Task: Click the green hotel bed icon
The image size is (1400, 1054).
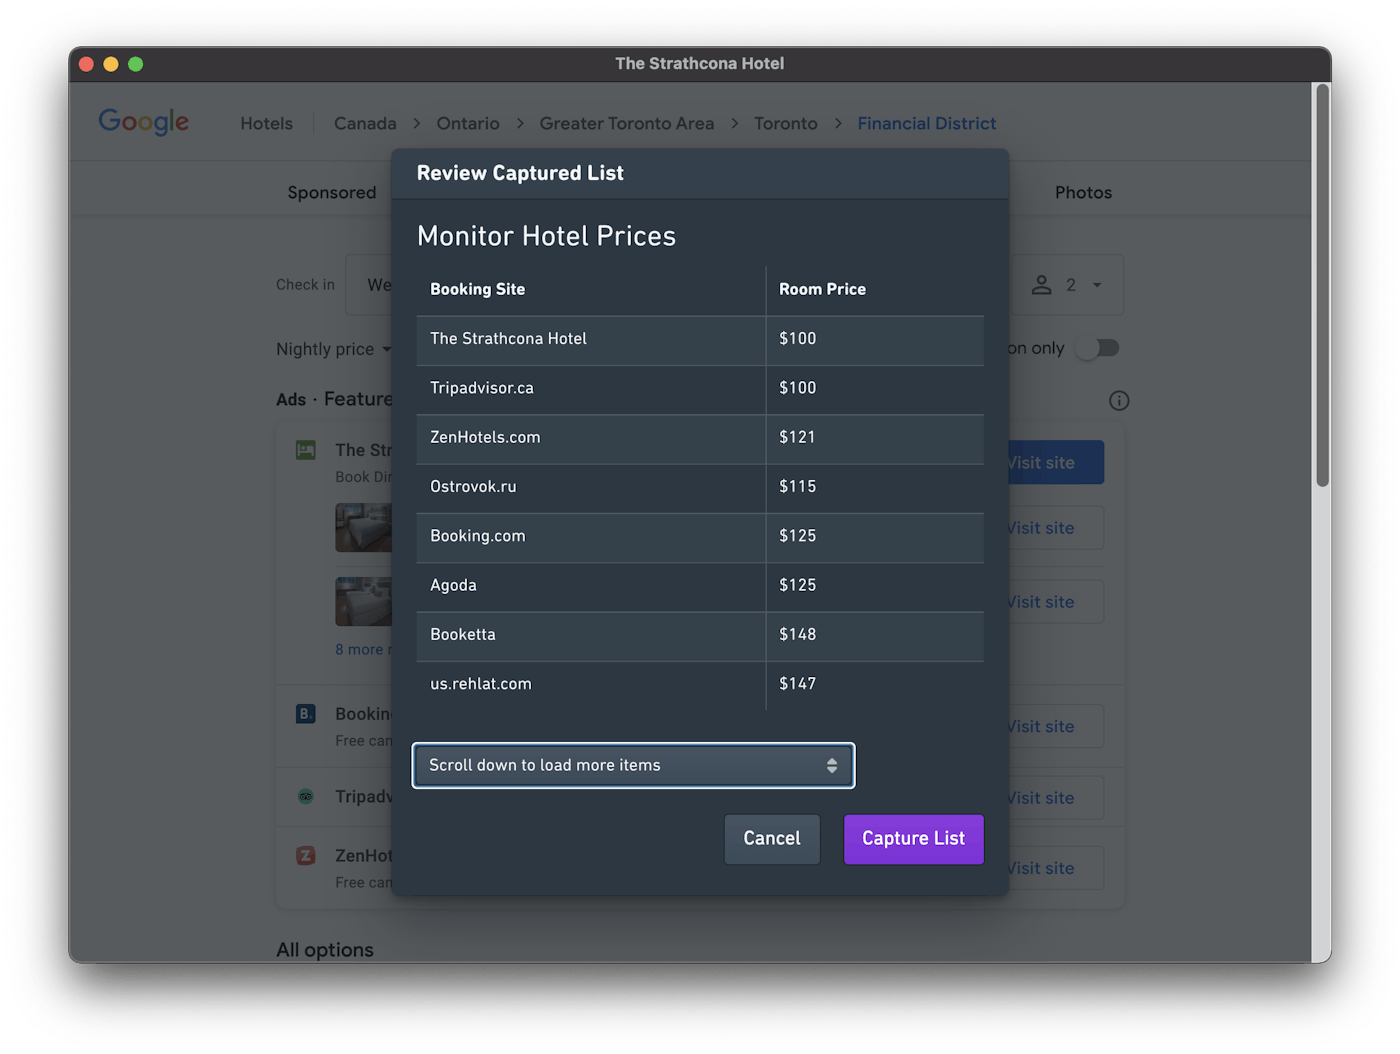Action: [x=306, y=450]
